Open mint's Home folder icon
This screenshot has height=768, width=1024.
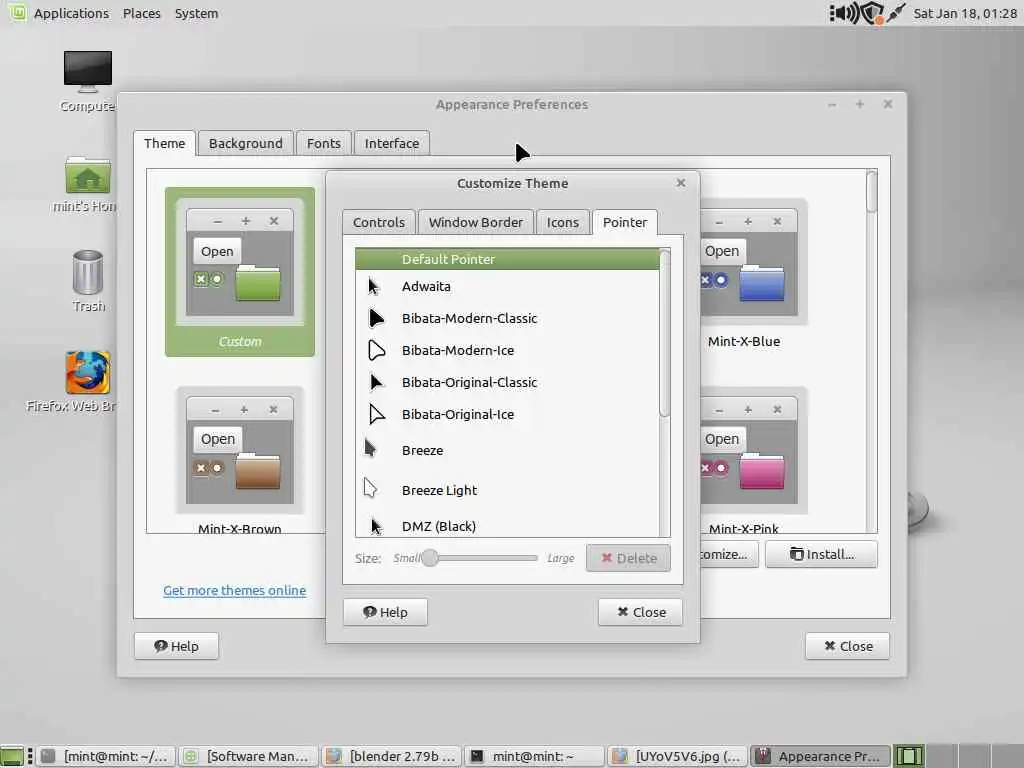pyautogui.click(x=88, y=175)
